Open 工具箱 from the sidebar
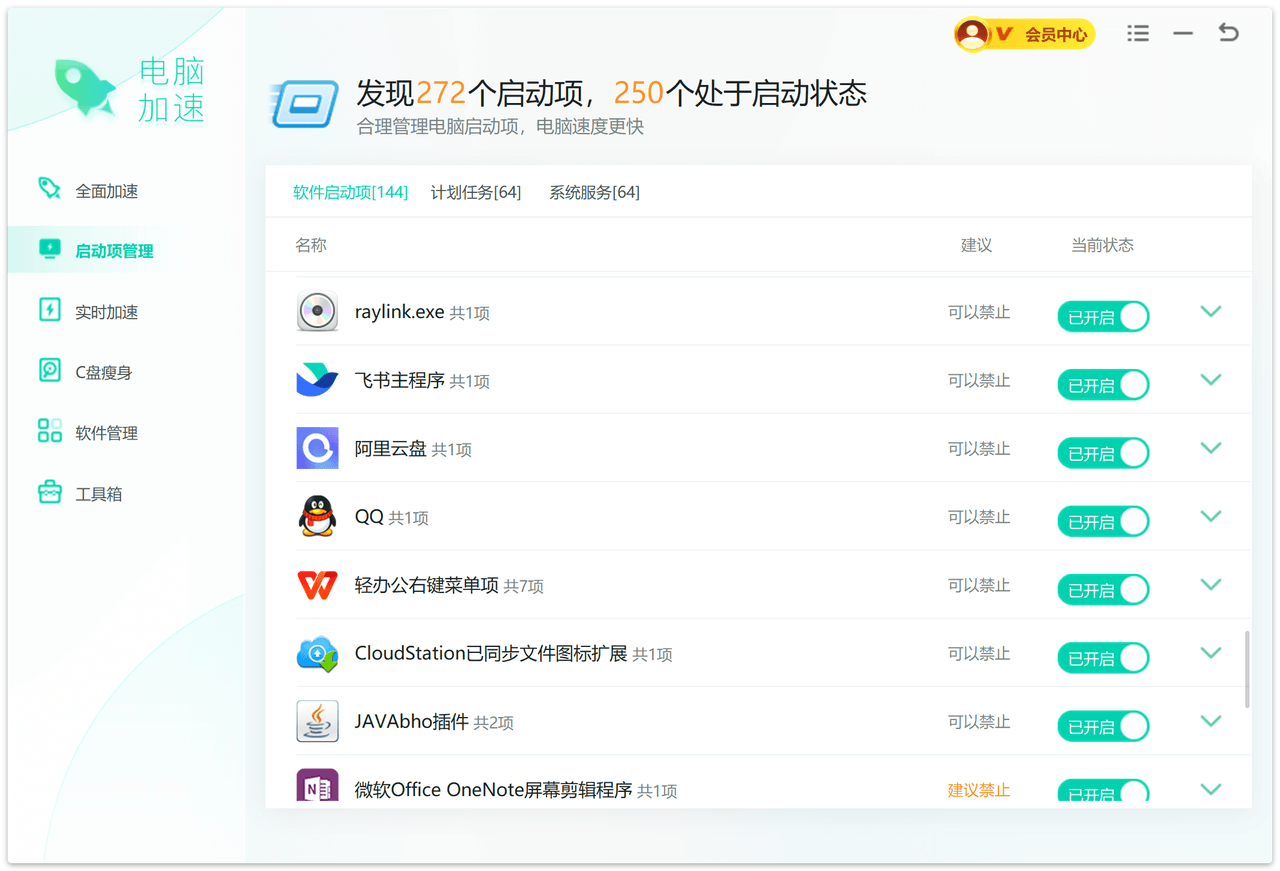The image size is (1280, 871). [98, 494]
